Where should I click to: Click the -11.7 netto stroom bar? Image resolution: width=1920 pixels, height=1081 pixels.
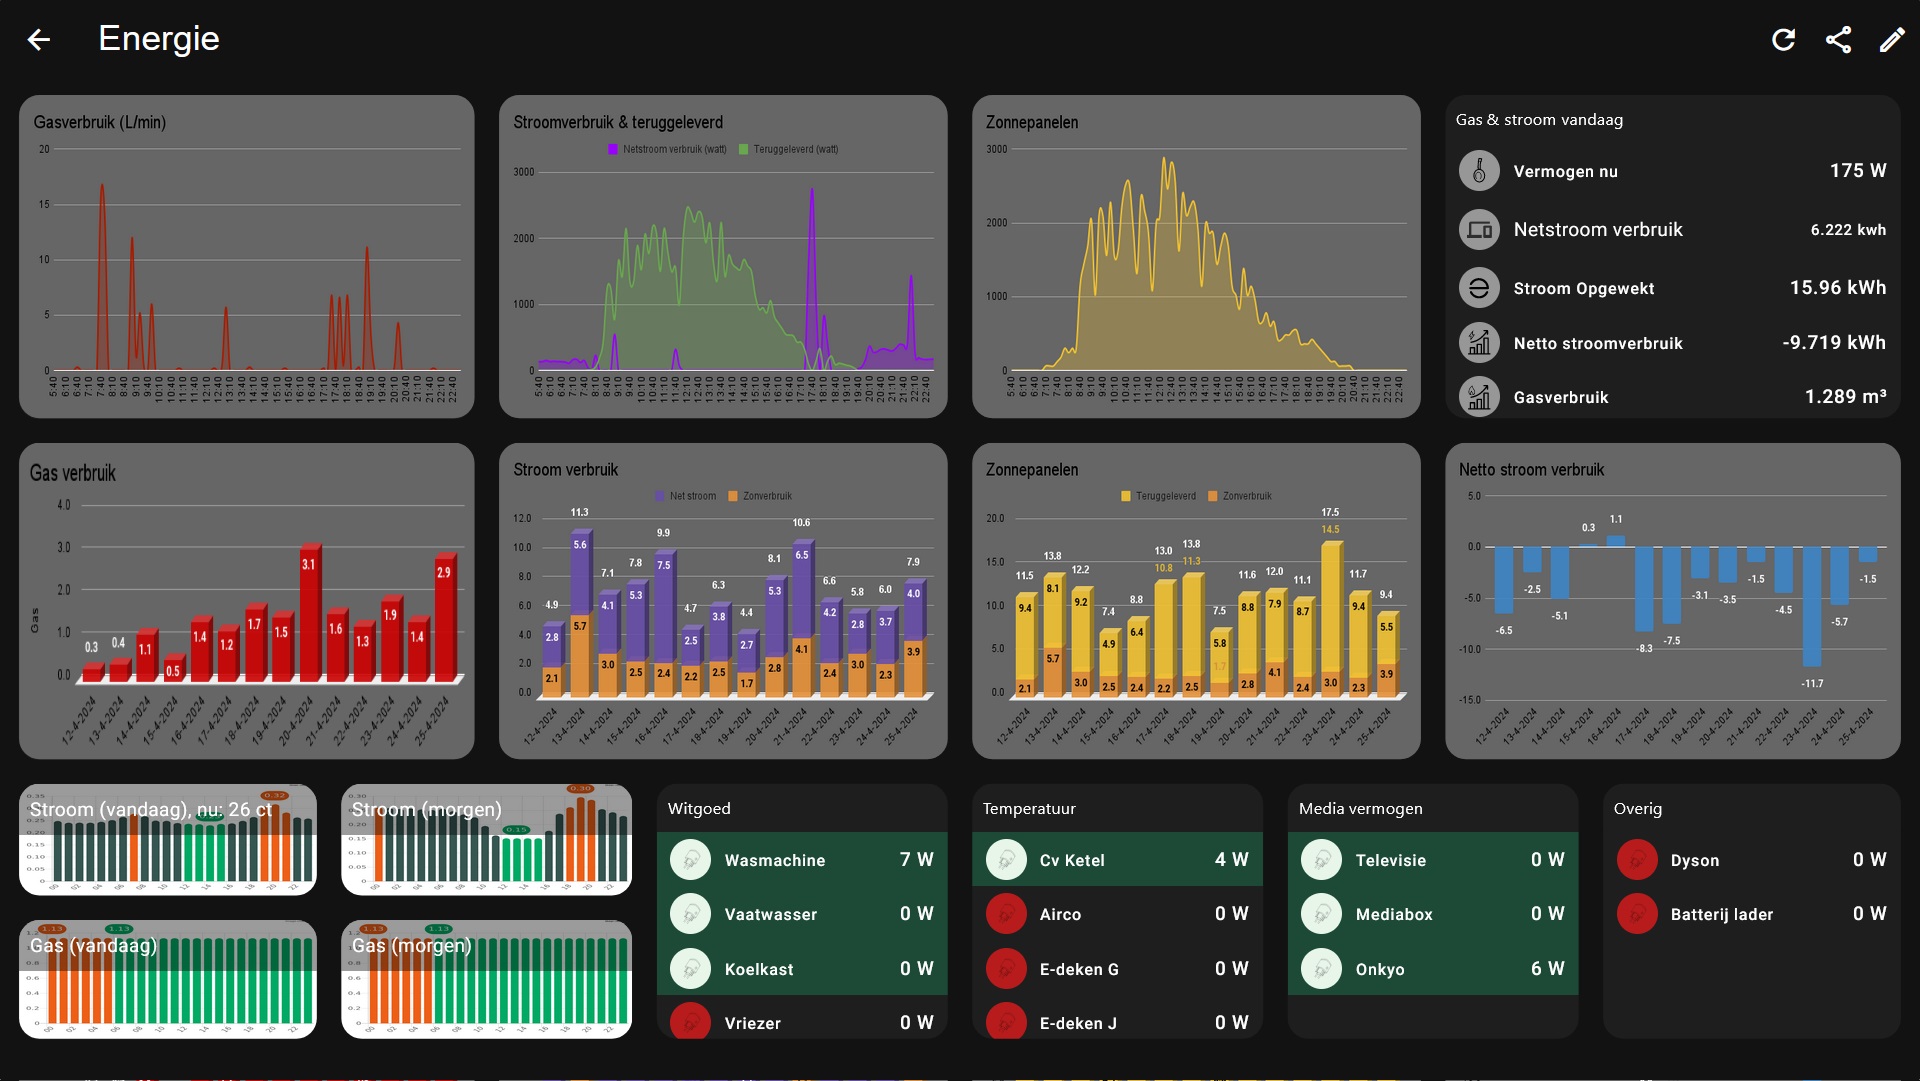[x=1812, y=606]
